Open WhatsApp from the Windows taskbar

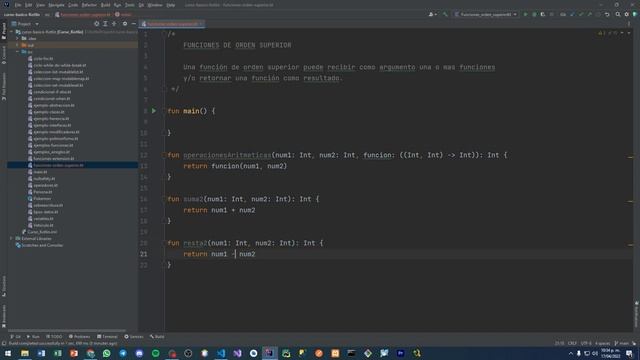[x=107, y=353]
